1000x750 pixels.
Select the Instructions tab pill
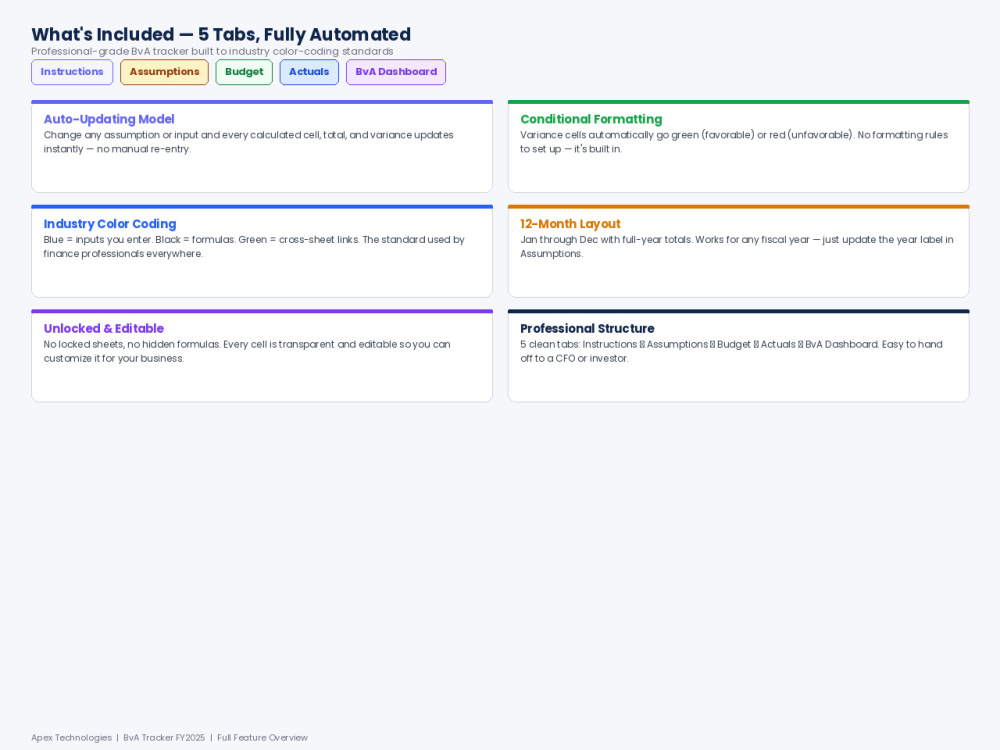[72, 72]
